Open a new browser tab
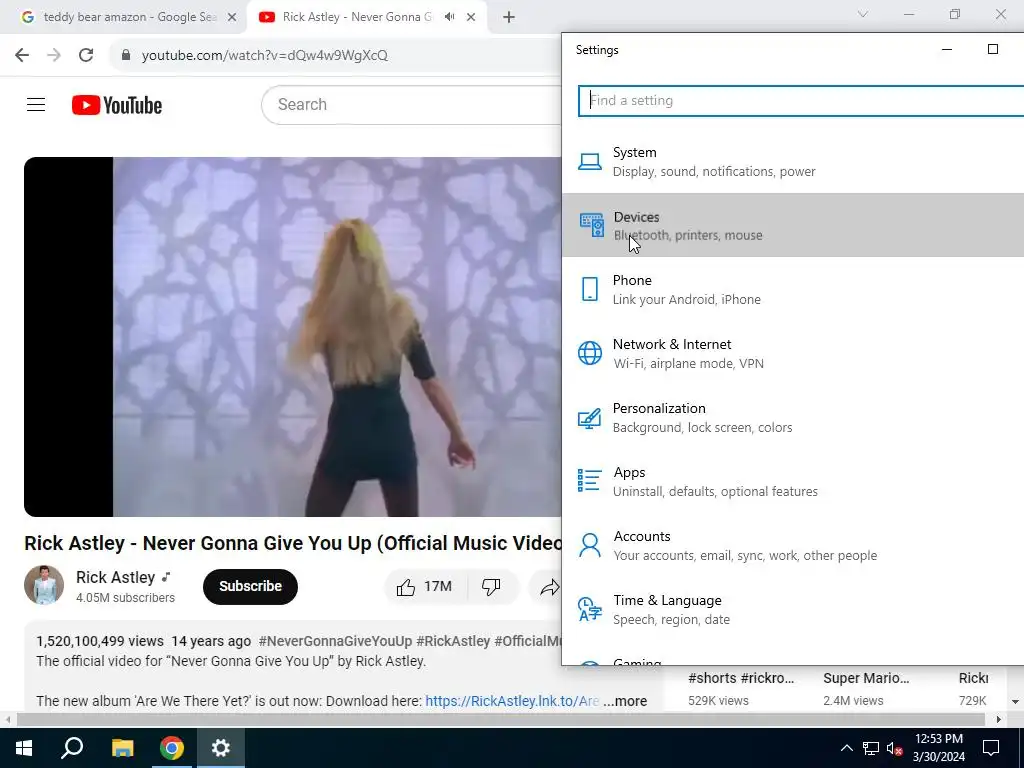The height and width of the screenshot is (768, 1024). click(509, 17)
